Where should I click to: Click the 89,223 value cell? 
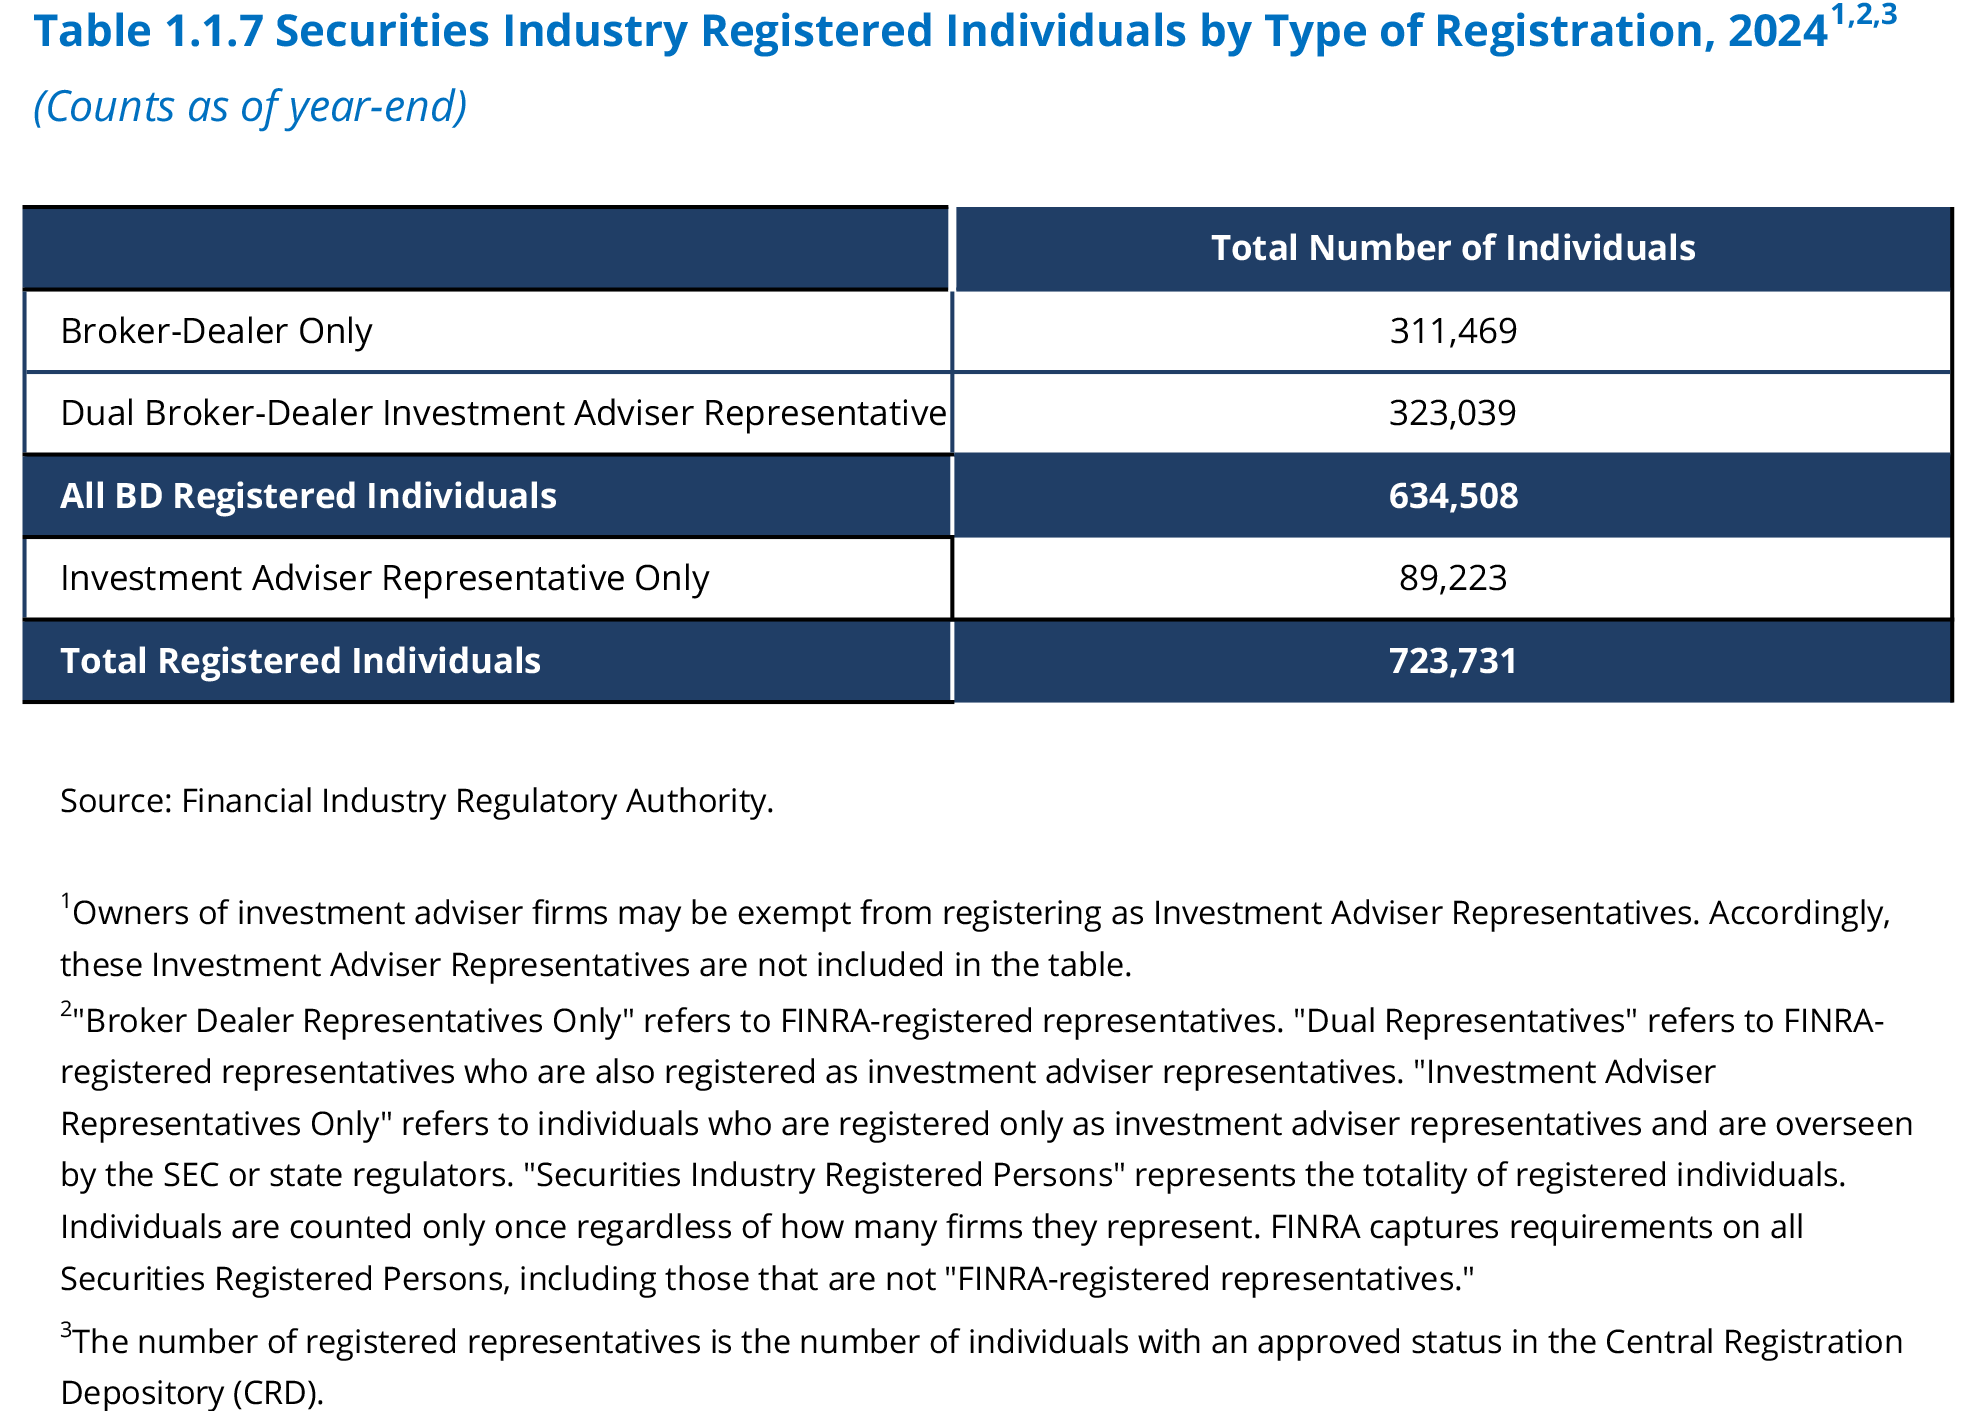click(1452, 578)
